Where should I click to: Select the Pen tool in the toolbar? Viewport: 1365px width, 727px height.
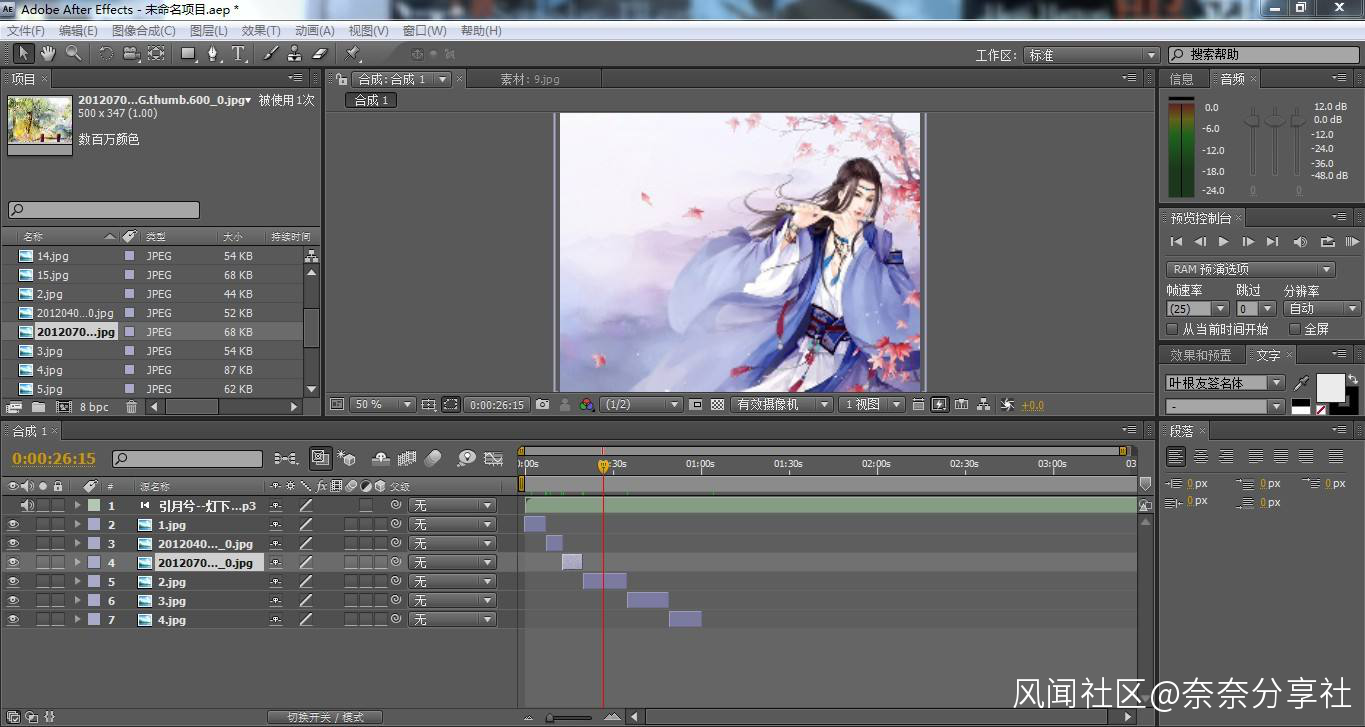tap(213, 54)
